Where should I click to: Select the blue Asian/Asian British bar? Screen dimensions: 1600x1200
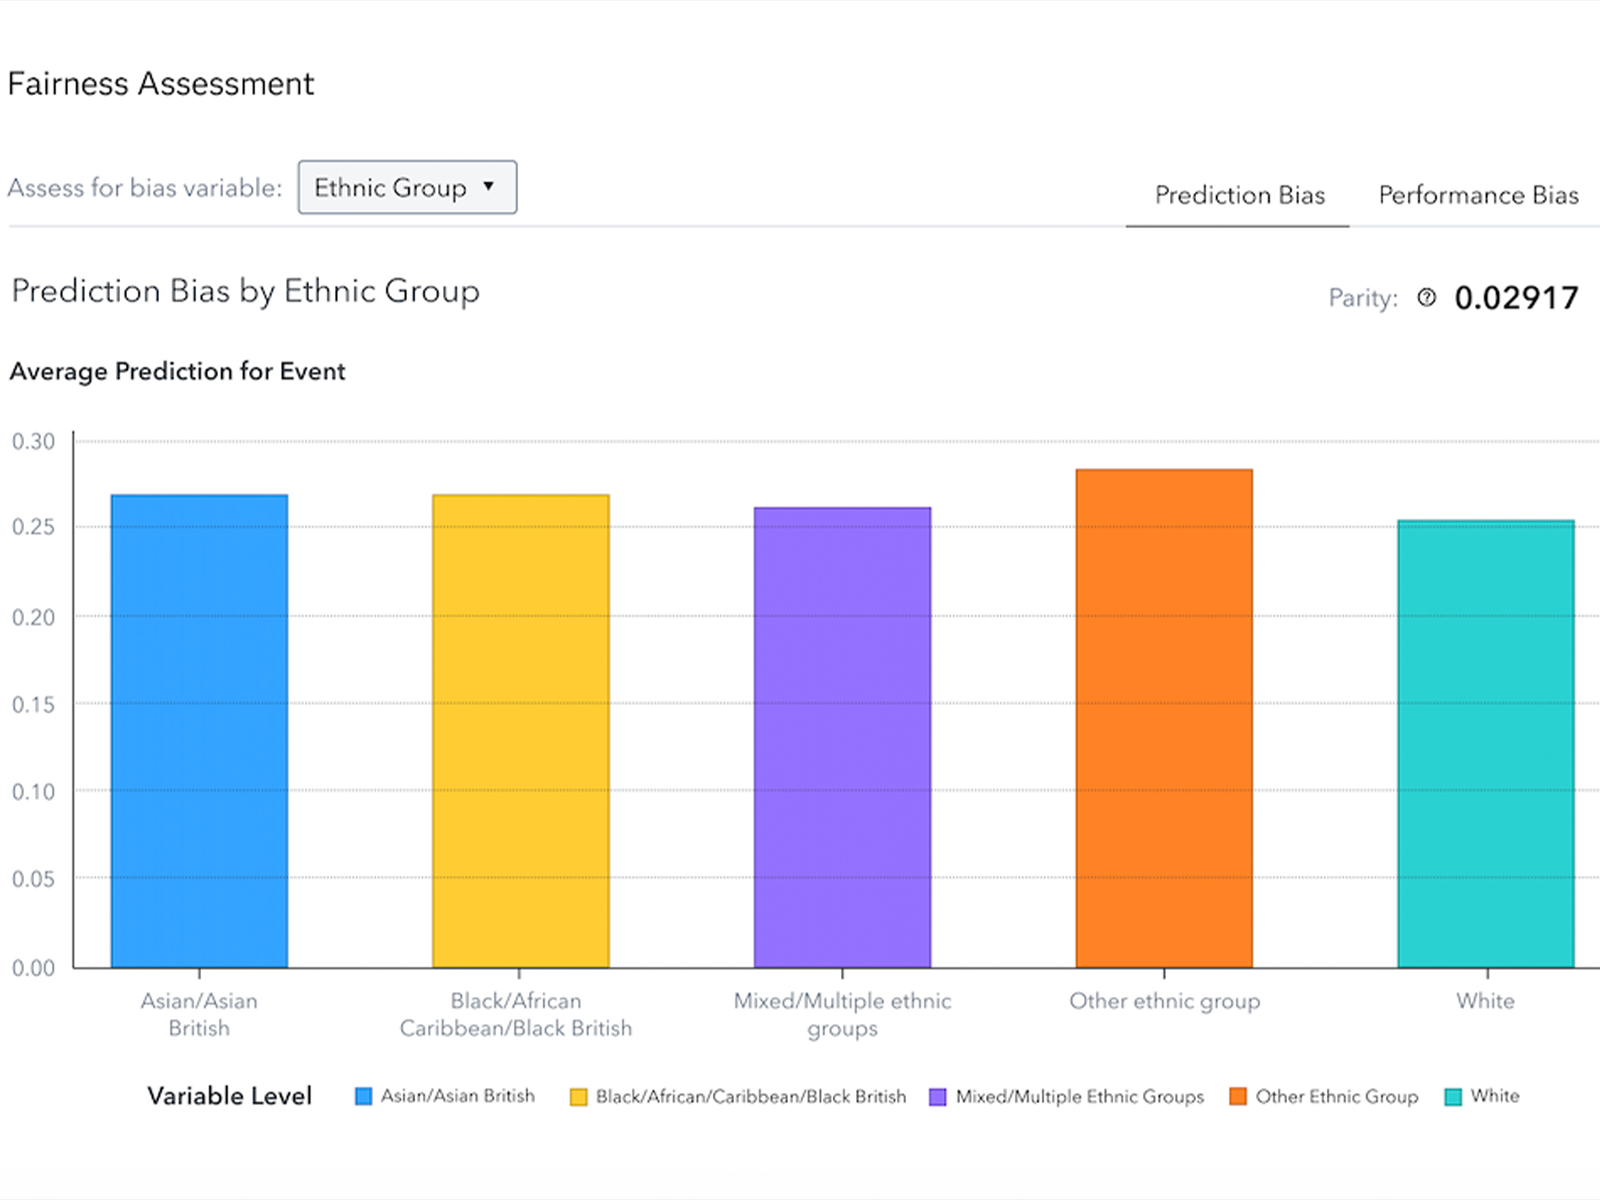pos(199,731)
